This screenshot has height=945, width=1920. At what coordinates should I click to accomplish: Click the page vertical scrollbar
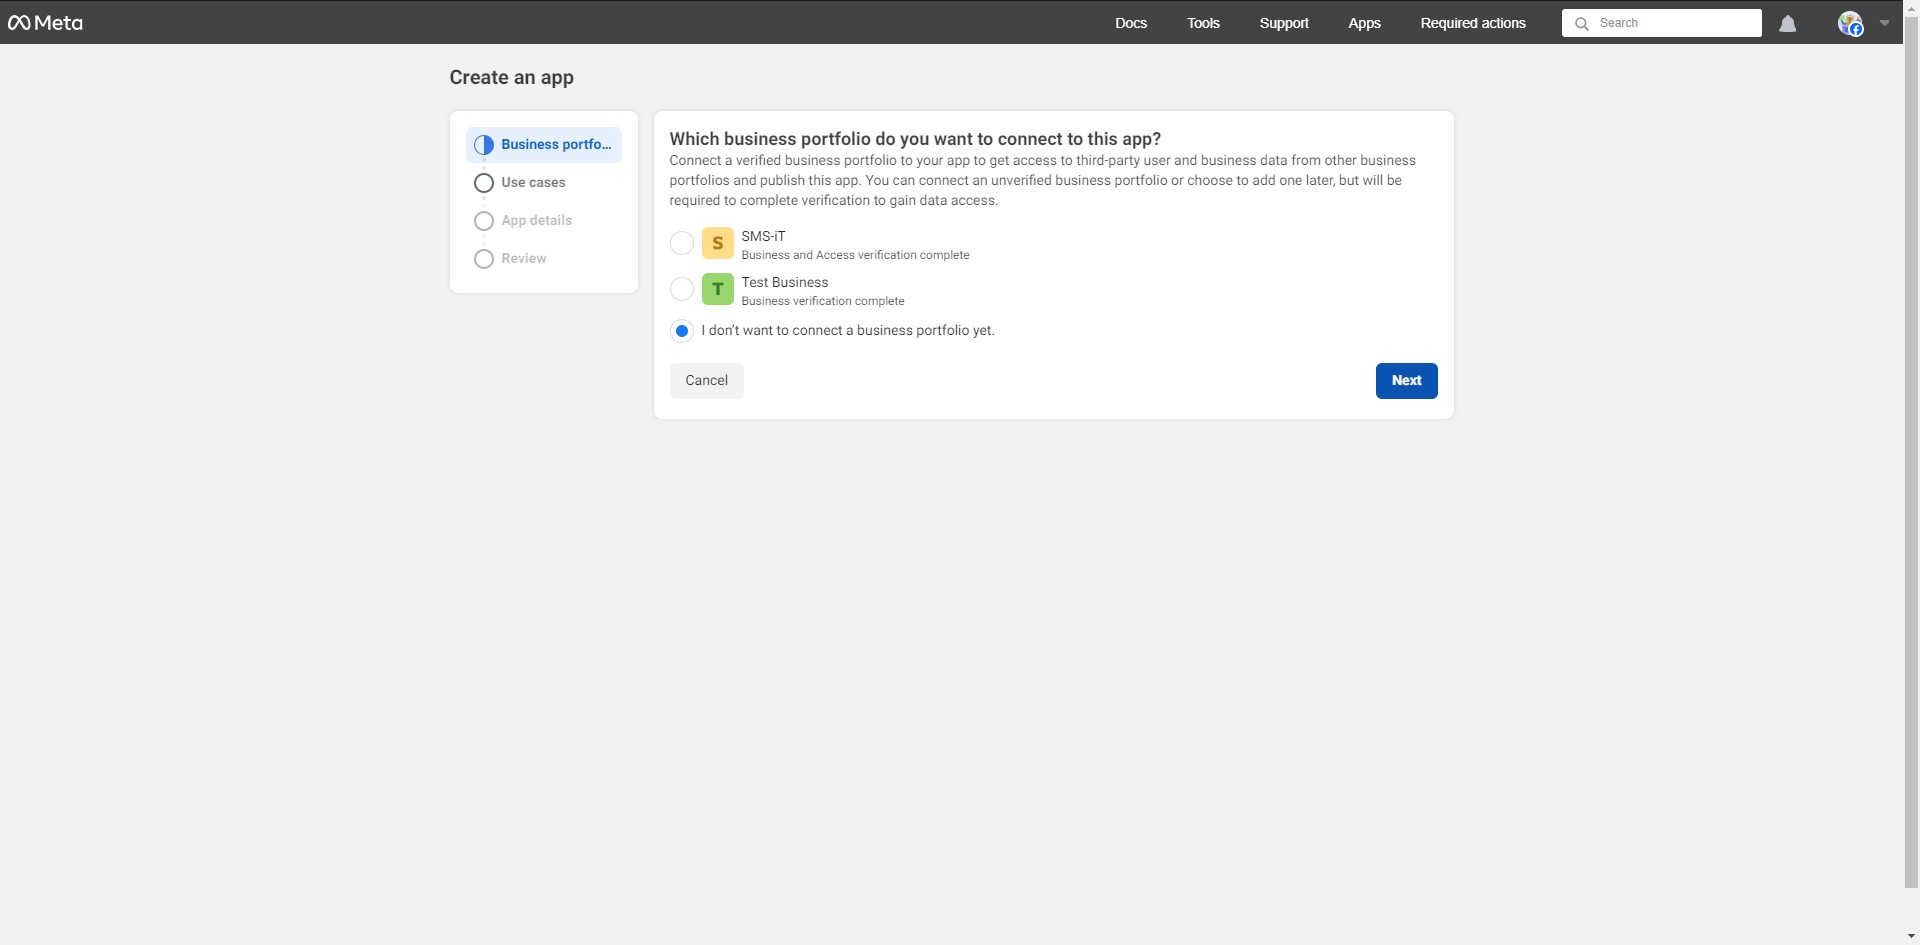[1911, 450]
